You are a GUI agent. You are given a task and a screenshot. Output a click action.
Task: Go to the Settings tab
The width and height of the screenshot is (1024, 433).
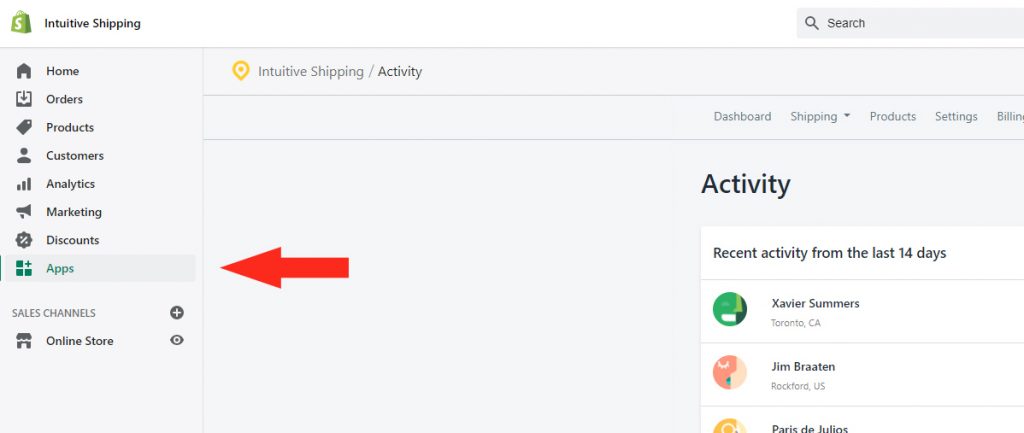click(956, 116)
